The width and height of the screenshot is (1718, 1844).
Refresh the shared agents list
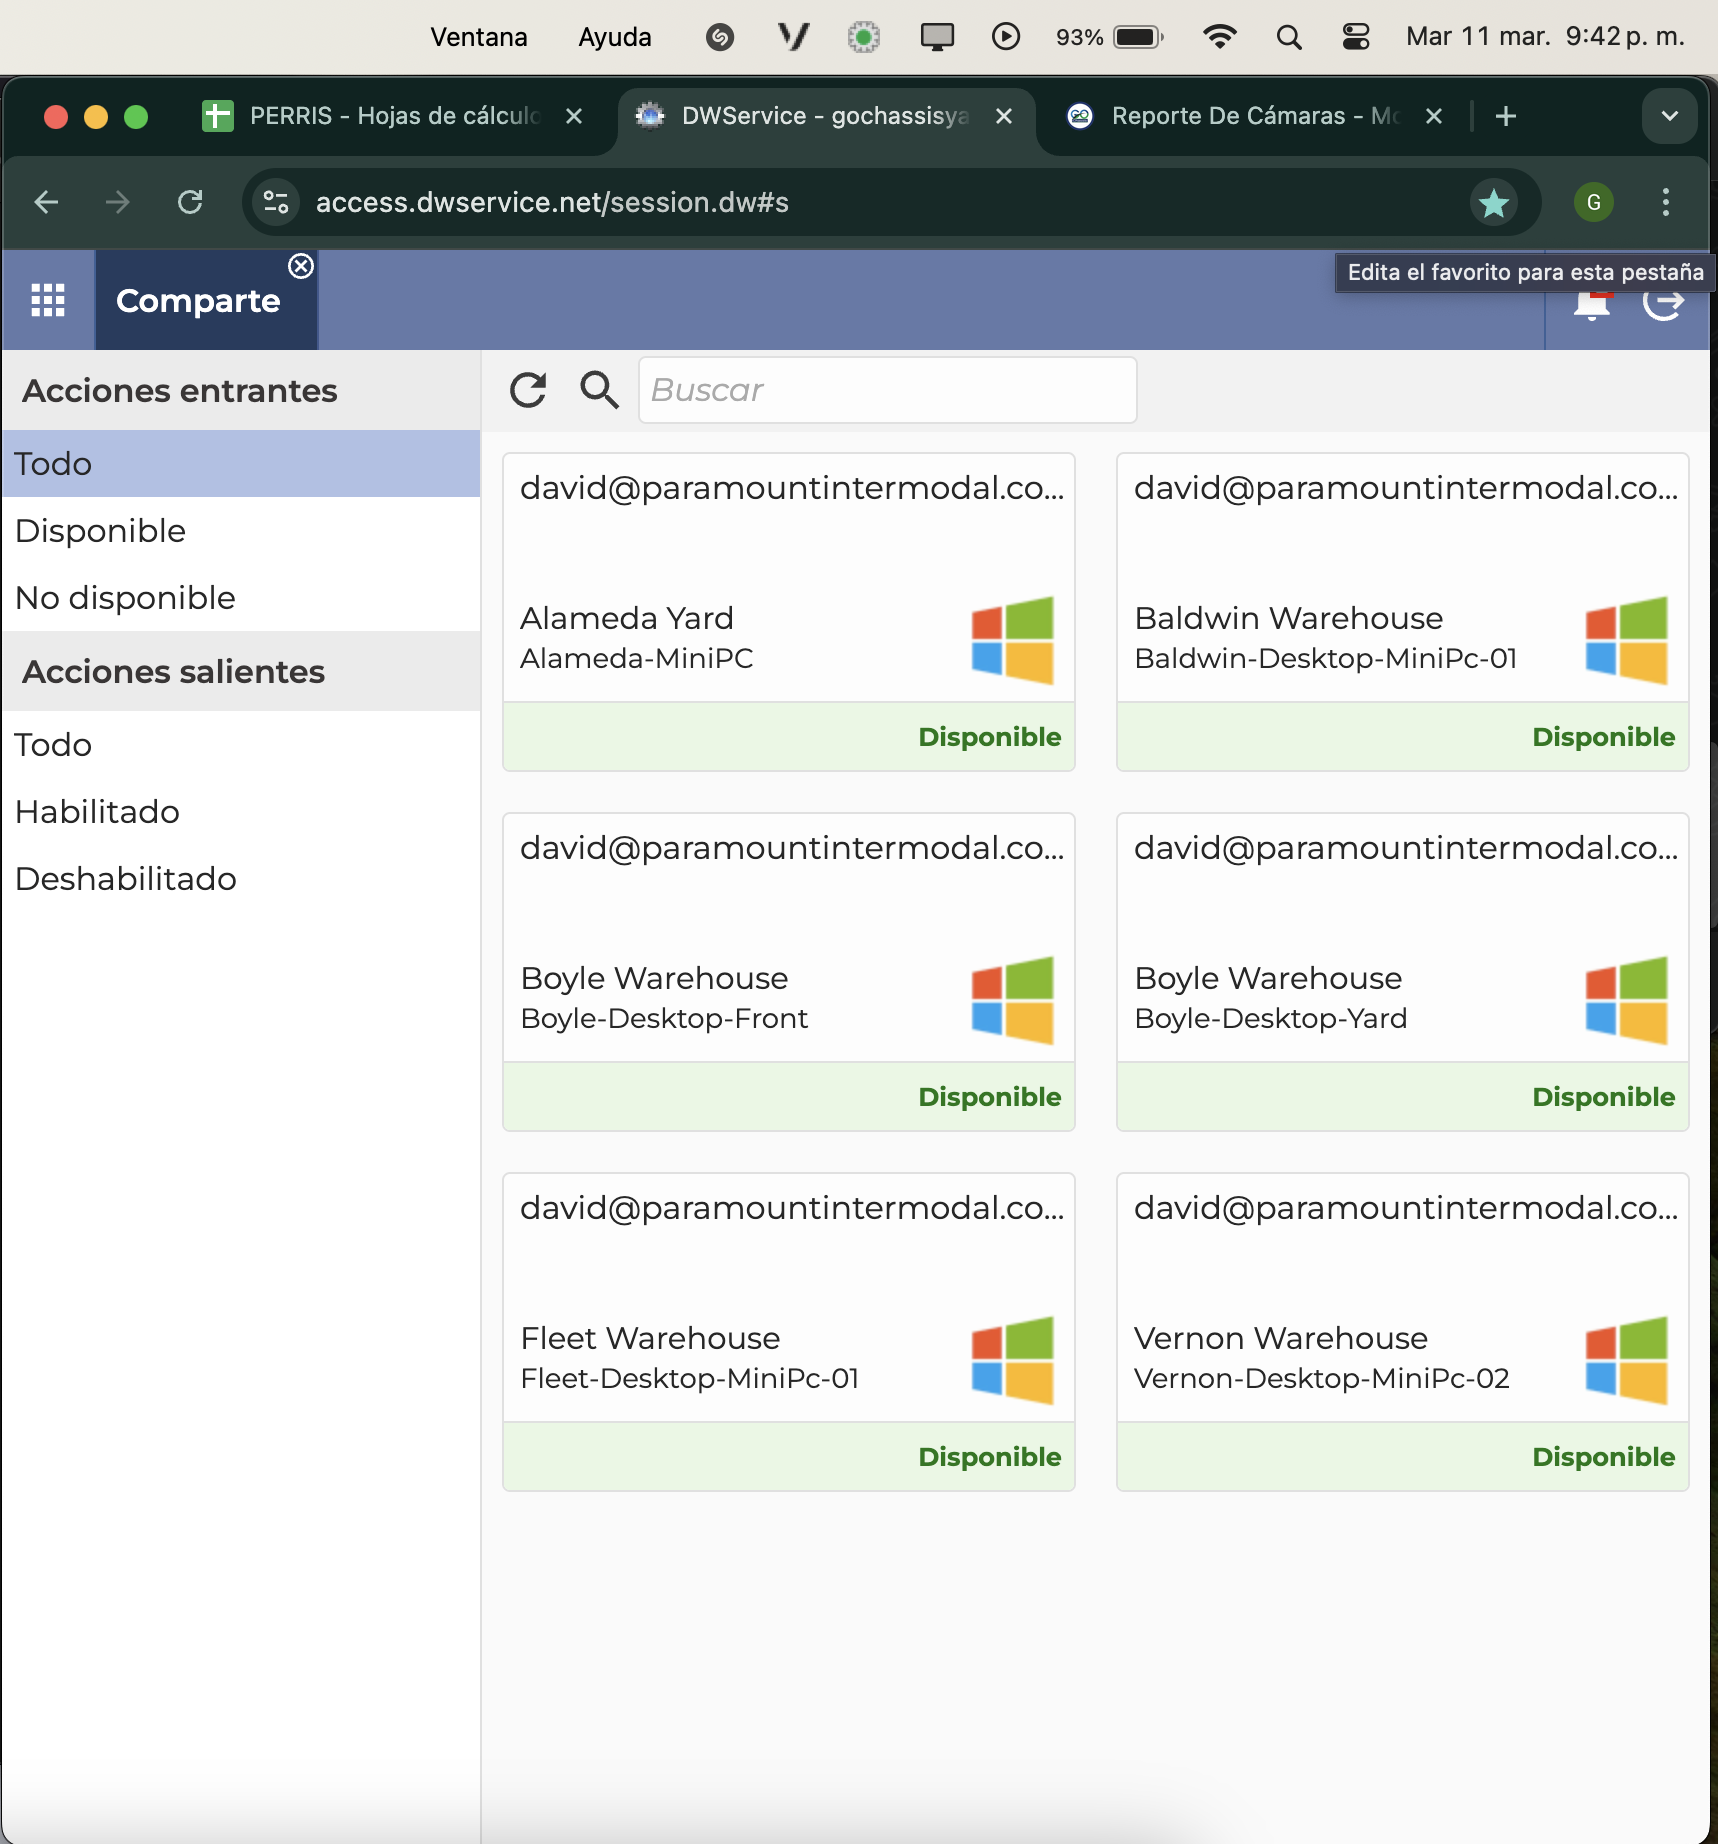(528, 390)
